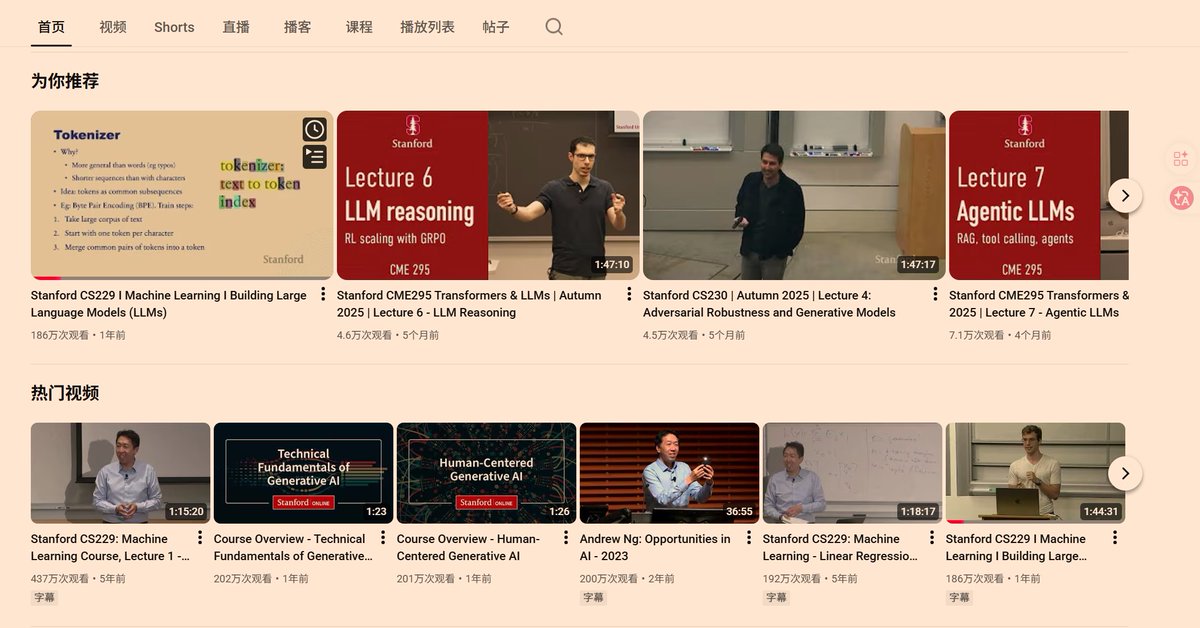
Task: Click the 为你推荐 section heading
Action: pos(65,81)
